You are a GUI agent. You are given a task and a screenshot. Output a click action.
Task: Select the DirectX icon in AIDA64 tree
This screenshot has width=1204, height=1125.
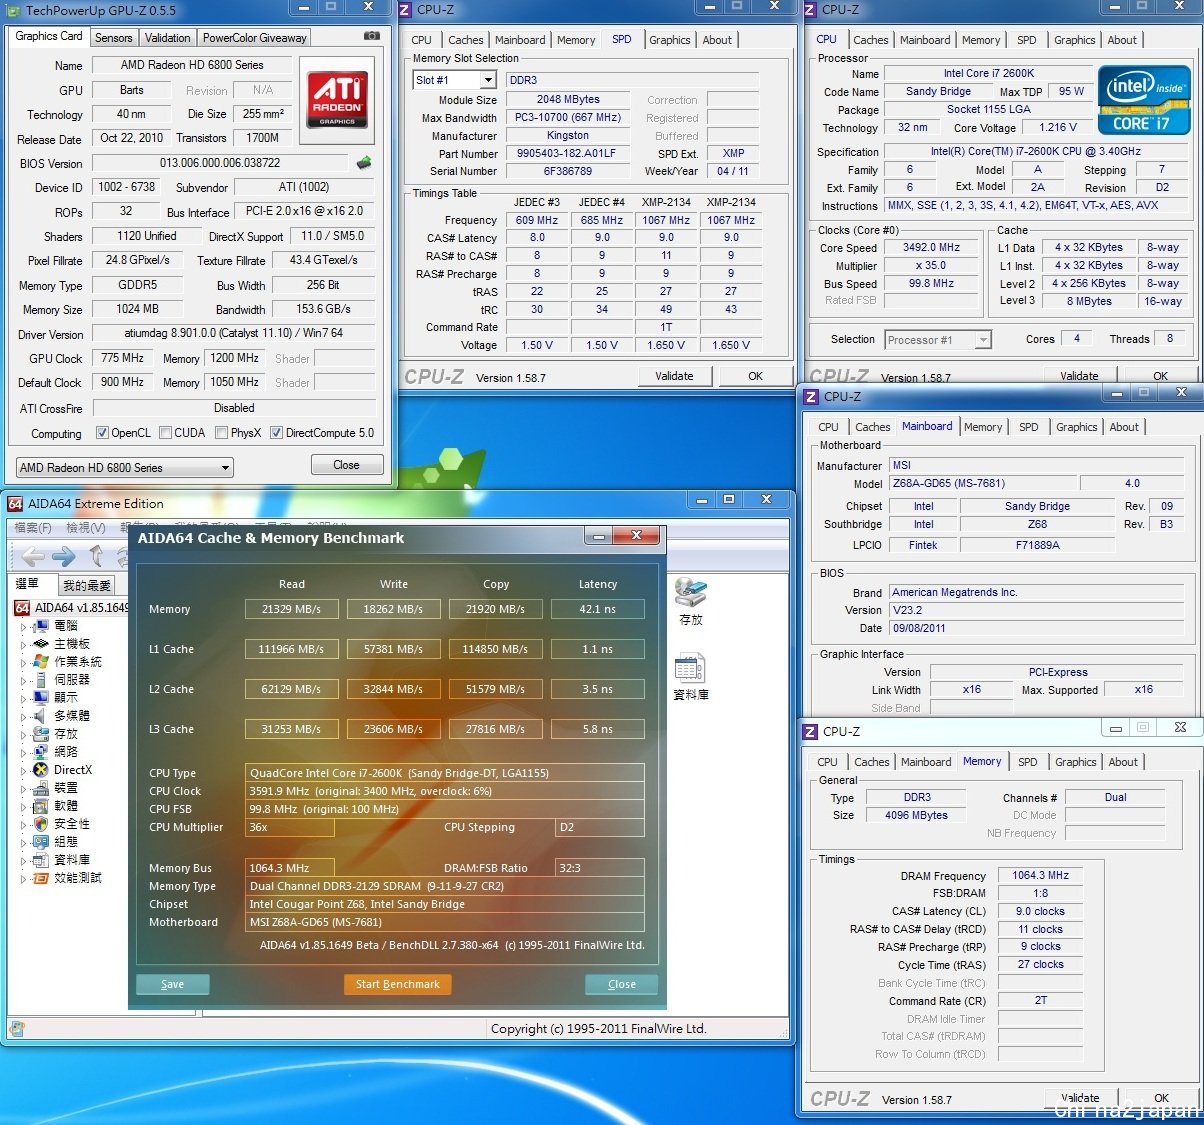pyautogui.click(x=41, y=770)
